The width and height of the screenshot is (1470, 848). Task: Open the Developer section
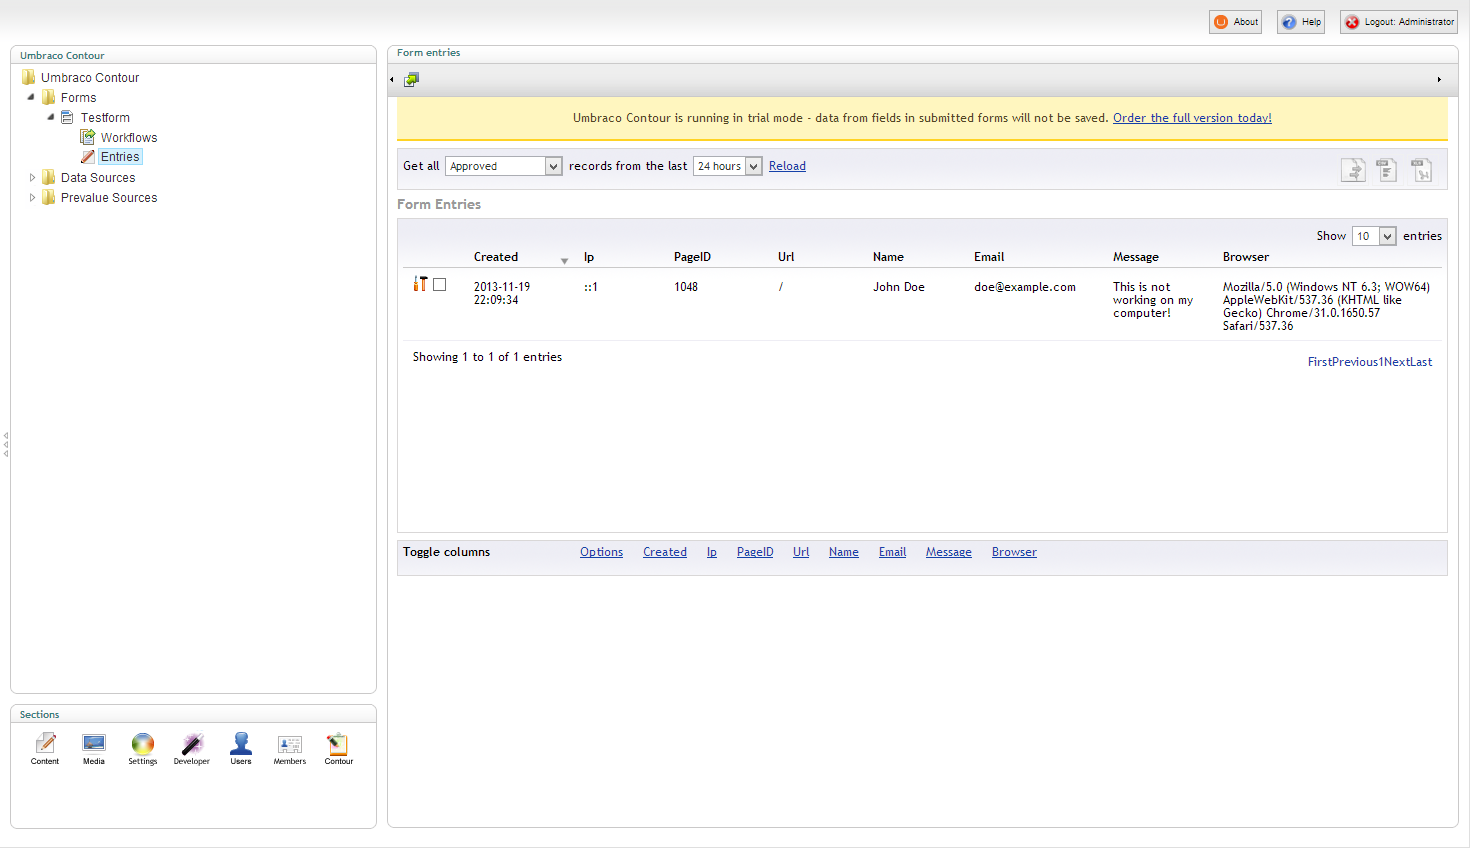pyautogui.click(x=192, y=749)
